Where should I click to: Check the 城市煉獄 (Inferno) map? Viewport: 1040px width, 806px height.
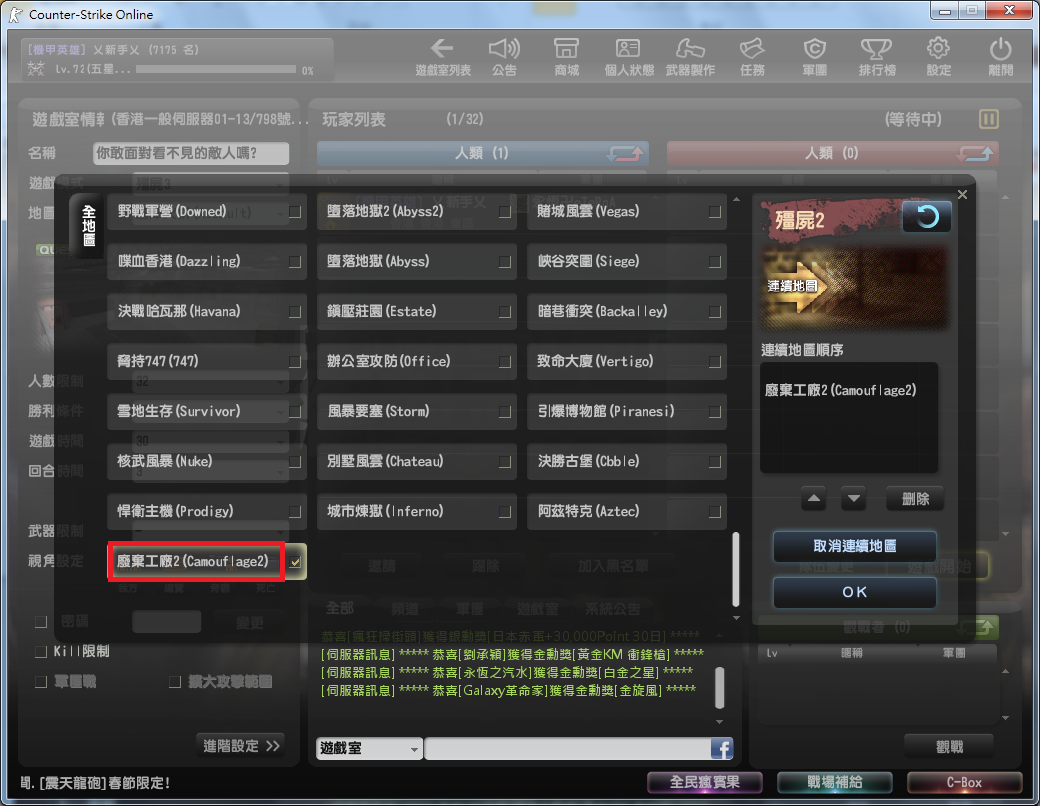[505, 512]
